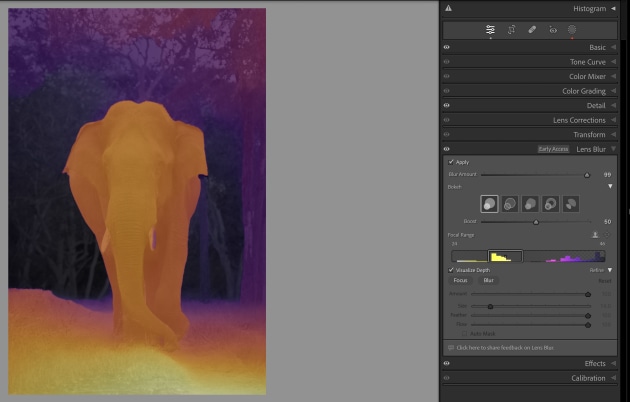Select the Focus refine brush button
The width and height of the screenshot is (630, 402).
click(x=460, y=280)
